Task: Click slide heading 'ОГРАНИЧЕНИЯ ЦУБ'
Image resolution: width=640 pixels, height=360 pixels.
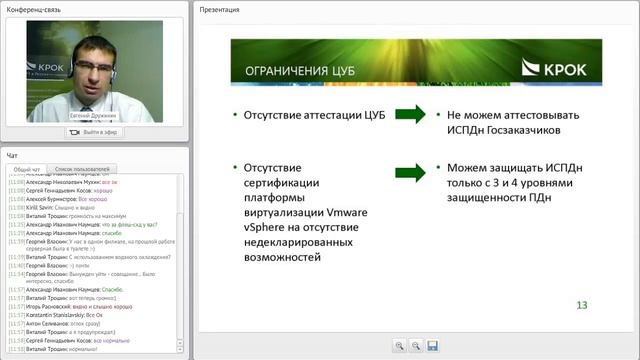Action: (x=300, y=71)
